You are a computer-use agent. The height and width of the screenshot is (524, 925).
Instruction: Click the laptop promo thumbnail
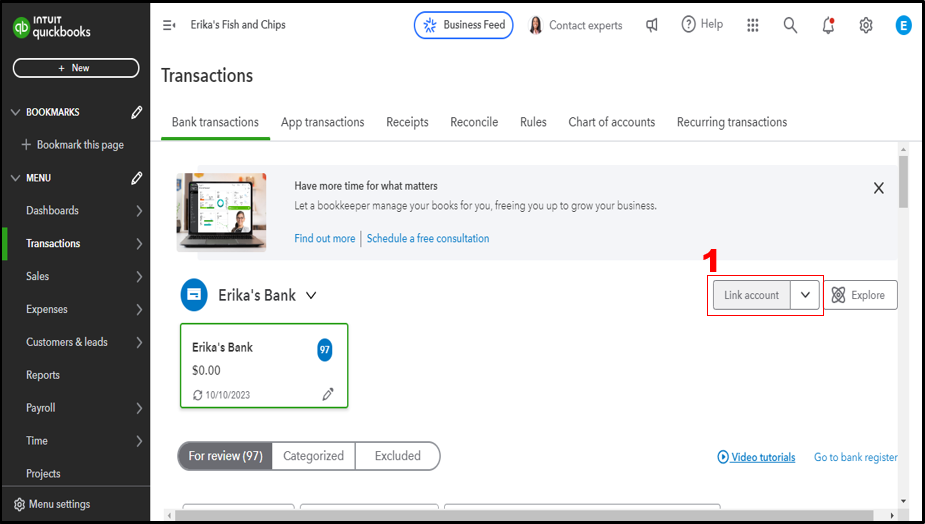(x=221, y=212)
